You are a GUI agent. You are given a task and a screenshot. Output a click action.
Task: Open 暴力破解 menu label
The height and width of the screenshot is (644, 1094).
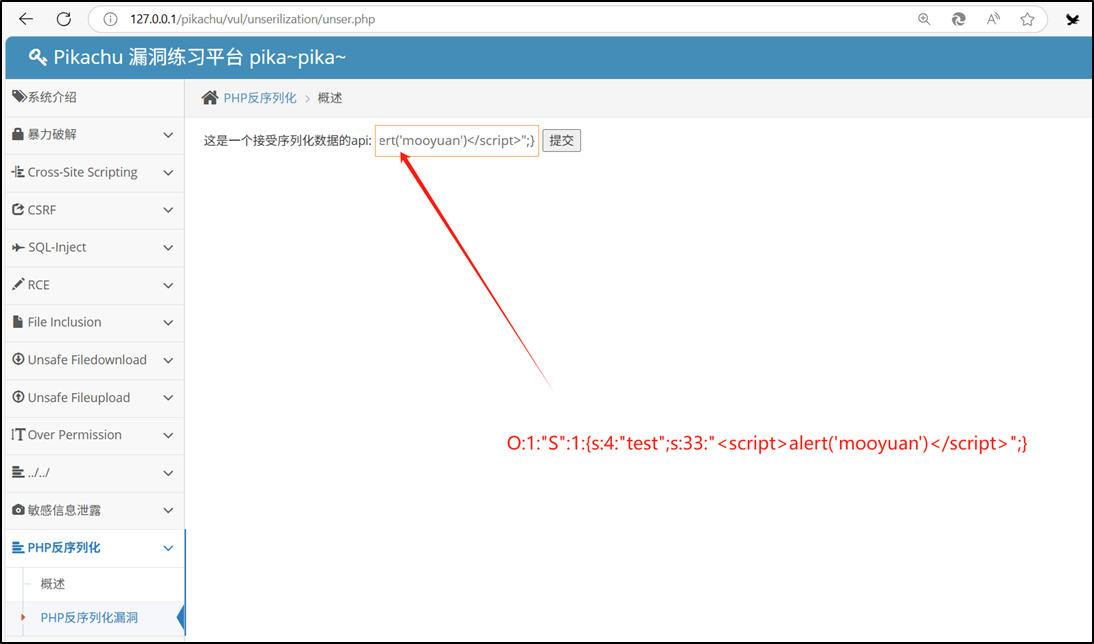[52, 135]
